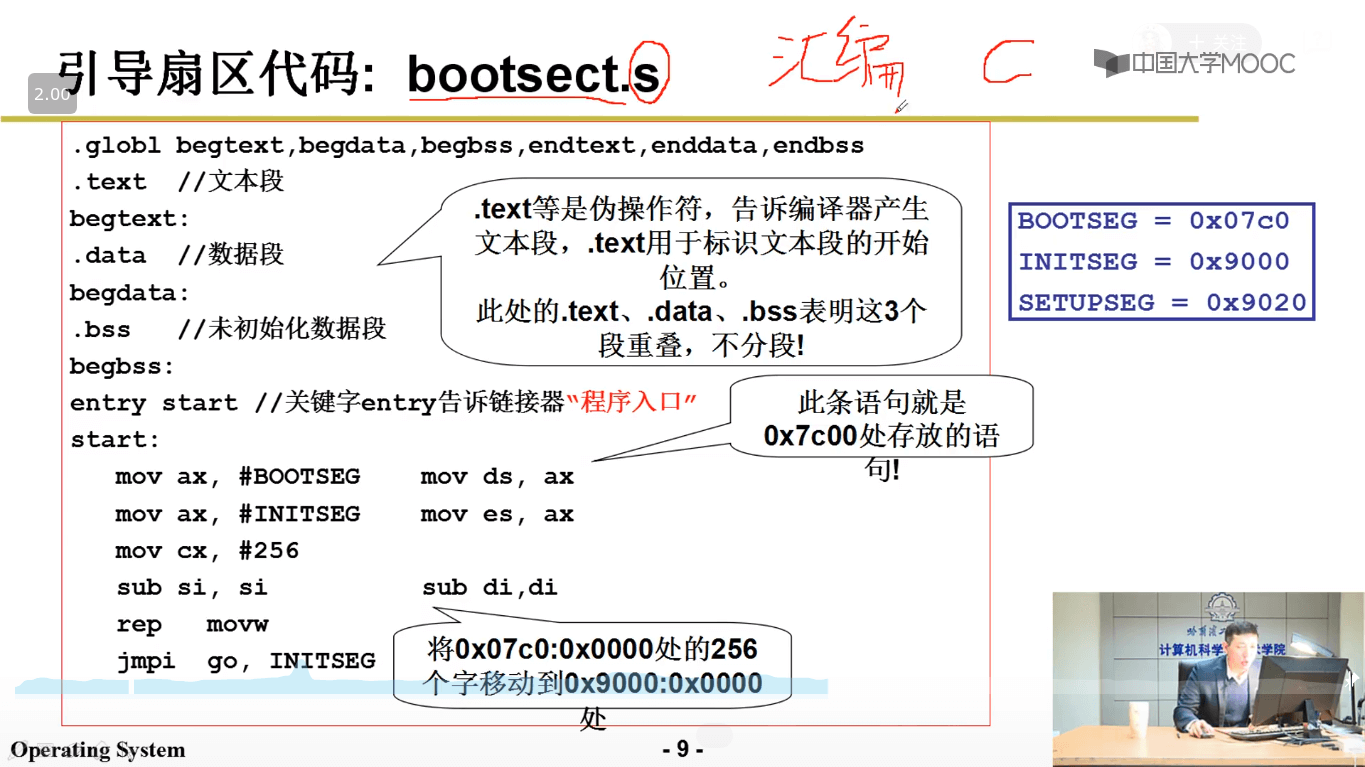Click the instruction mov ax, #BOOTSEG

pyautogui.click(x=238, y=477)
